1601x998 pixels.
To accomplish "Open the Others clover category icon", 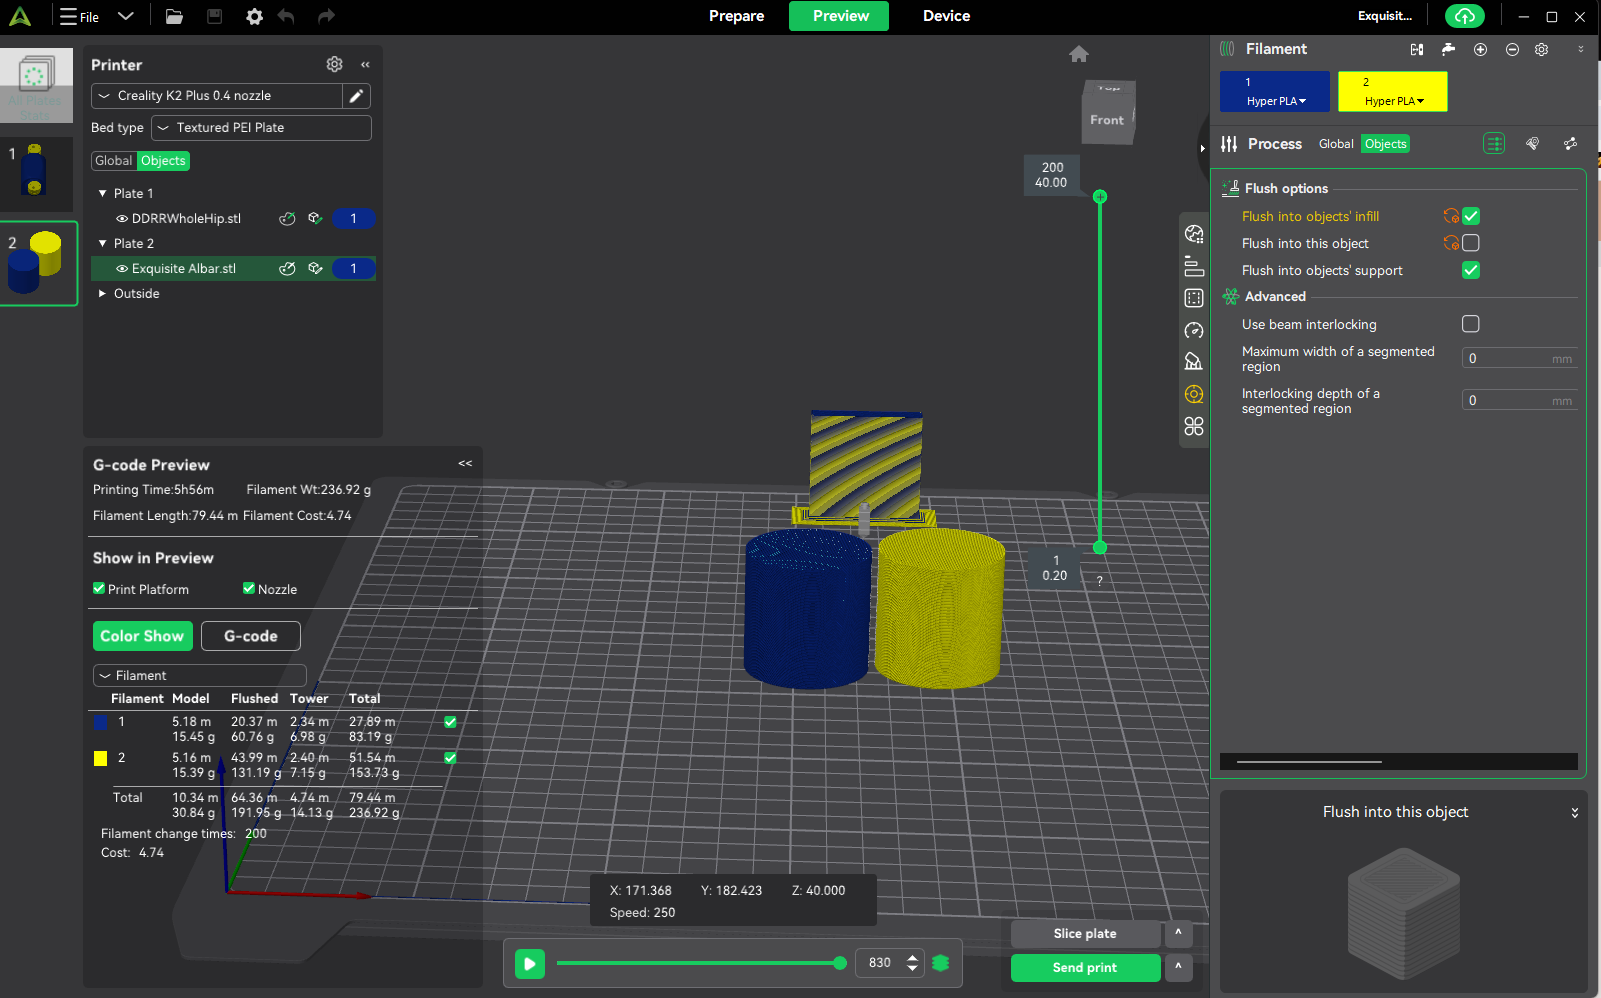I will [1194, 426].
